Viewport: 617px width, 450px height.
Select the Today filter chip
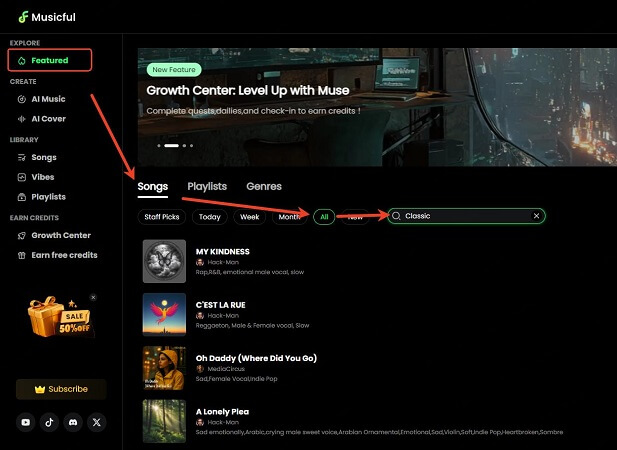click(x=210, y=216)
